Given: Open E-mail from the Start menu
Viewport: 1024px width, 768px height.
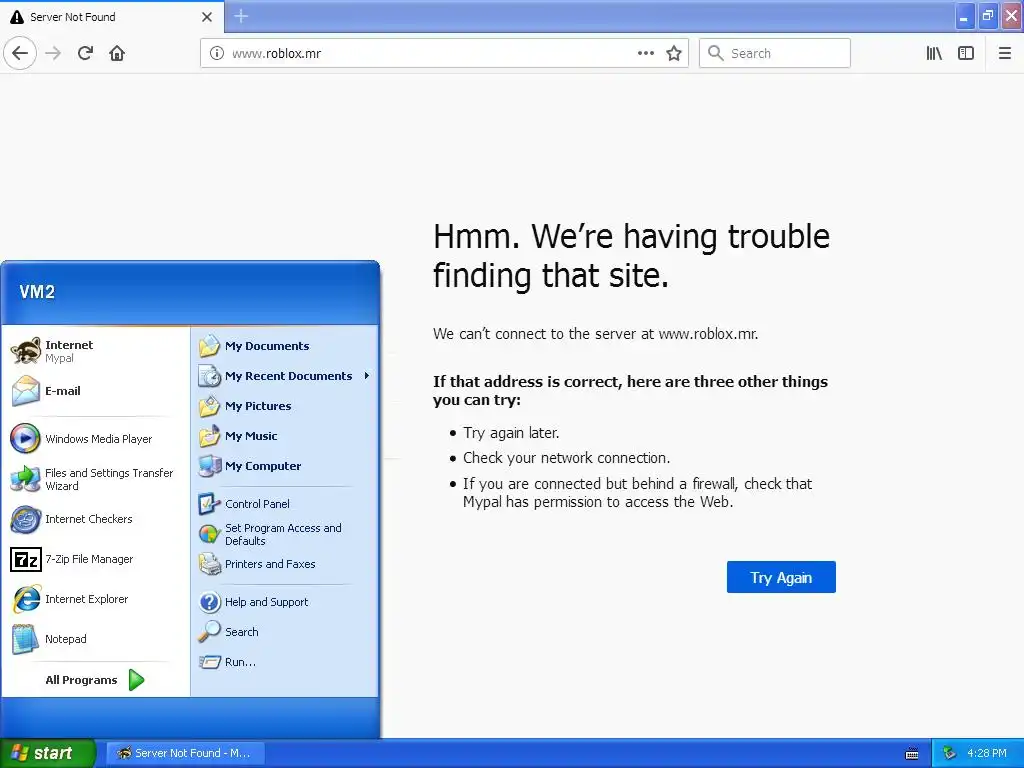Looking at the screenshot, I should click(x=95, y=391).
